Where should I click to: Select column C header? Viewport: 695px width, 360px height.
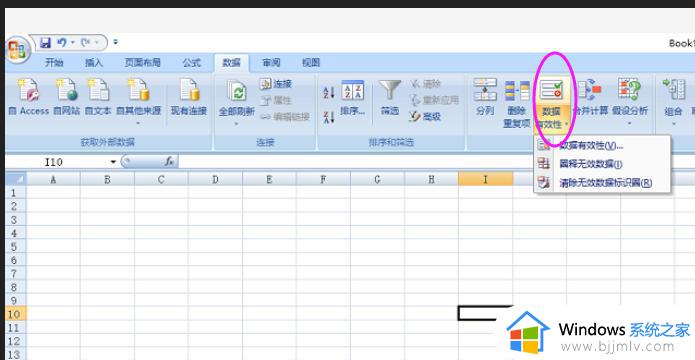pyautogui.click(x=161, y=179)
